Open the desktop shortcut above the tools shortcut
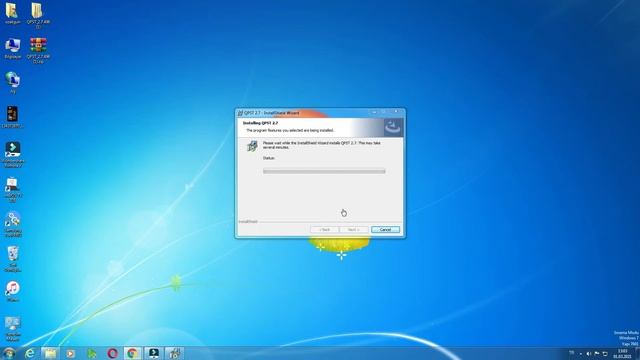640x360 pixels. (x=12, y=189)
